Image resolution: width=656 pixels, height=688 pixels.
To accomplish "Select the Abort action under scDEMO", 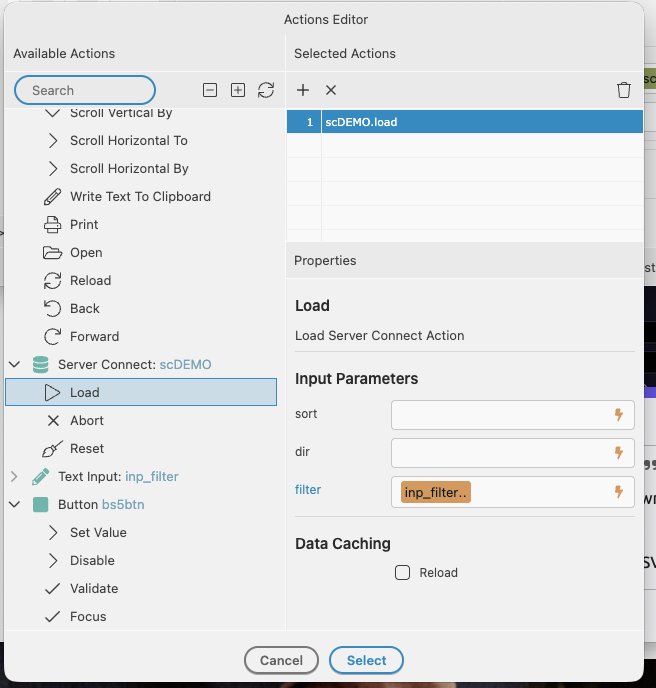I will [x=87, y=421].
